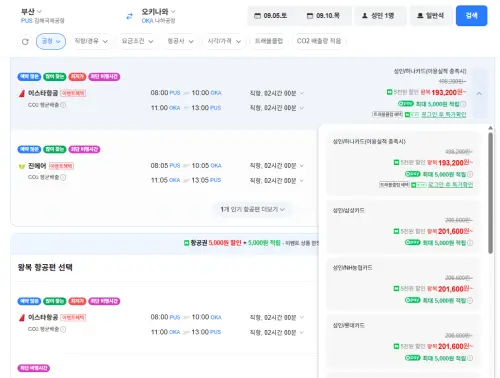Select the 삼성카드 201,600원 fare option
Viewport: 500px width, 378px height.
[403, 227]
